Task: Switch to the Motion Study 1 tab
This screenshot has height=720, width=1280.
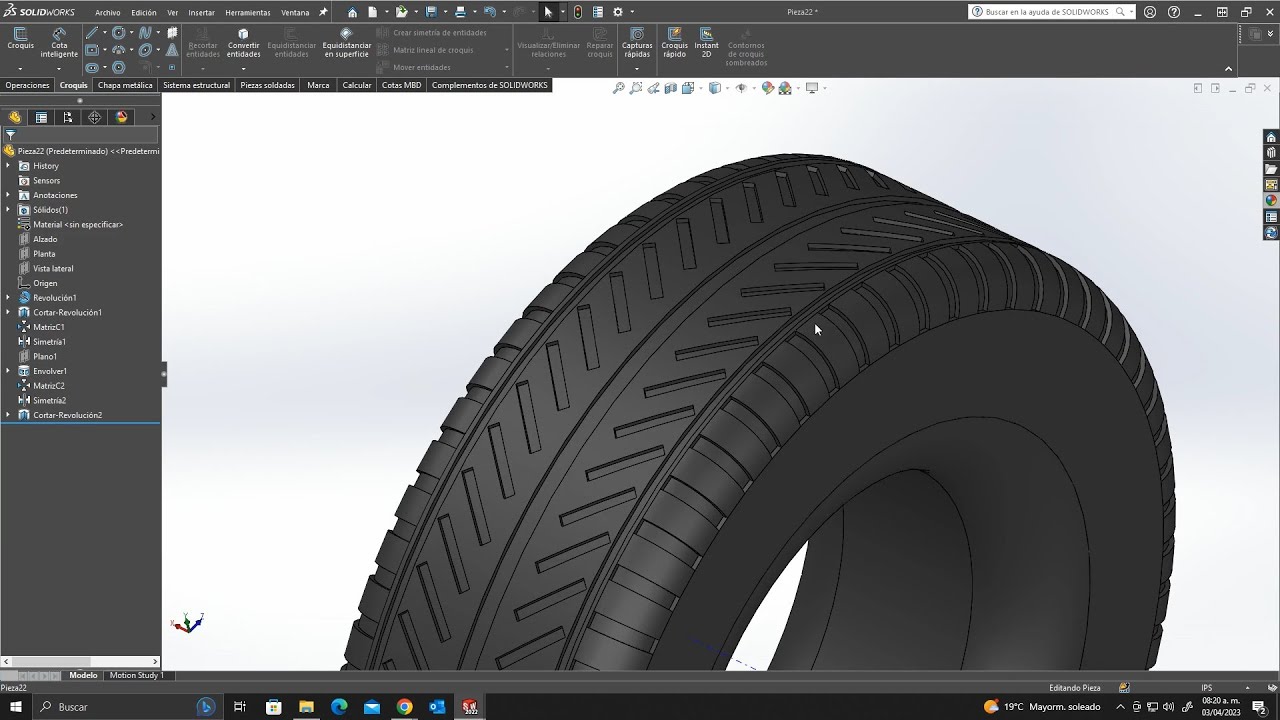Action: coord(136,675)
